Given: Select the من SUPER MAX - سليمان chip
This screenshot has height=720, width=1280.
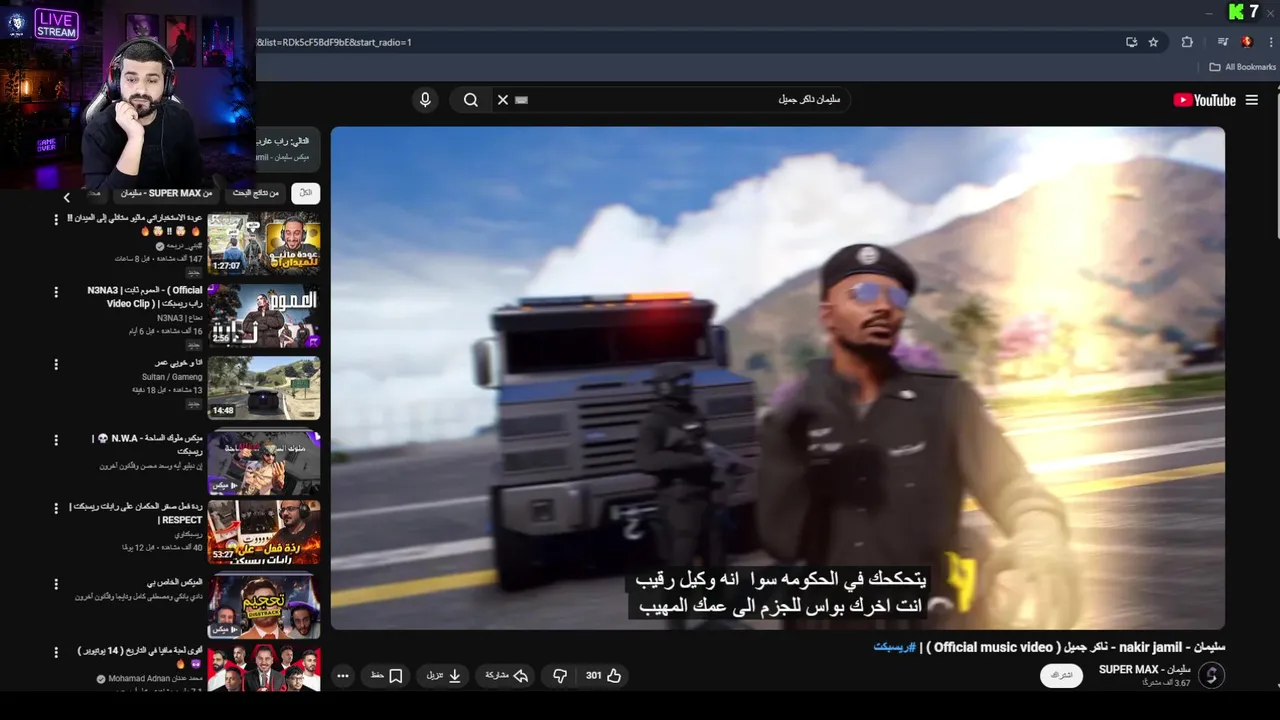Looking at the screenshot, I should (x=167, y=193).
